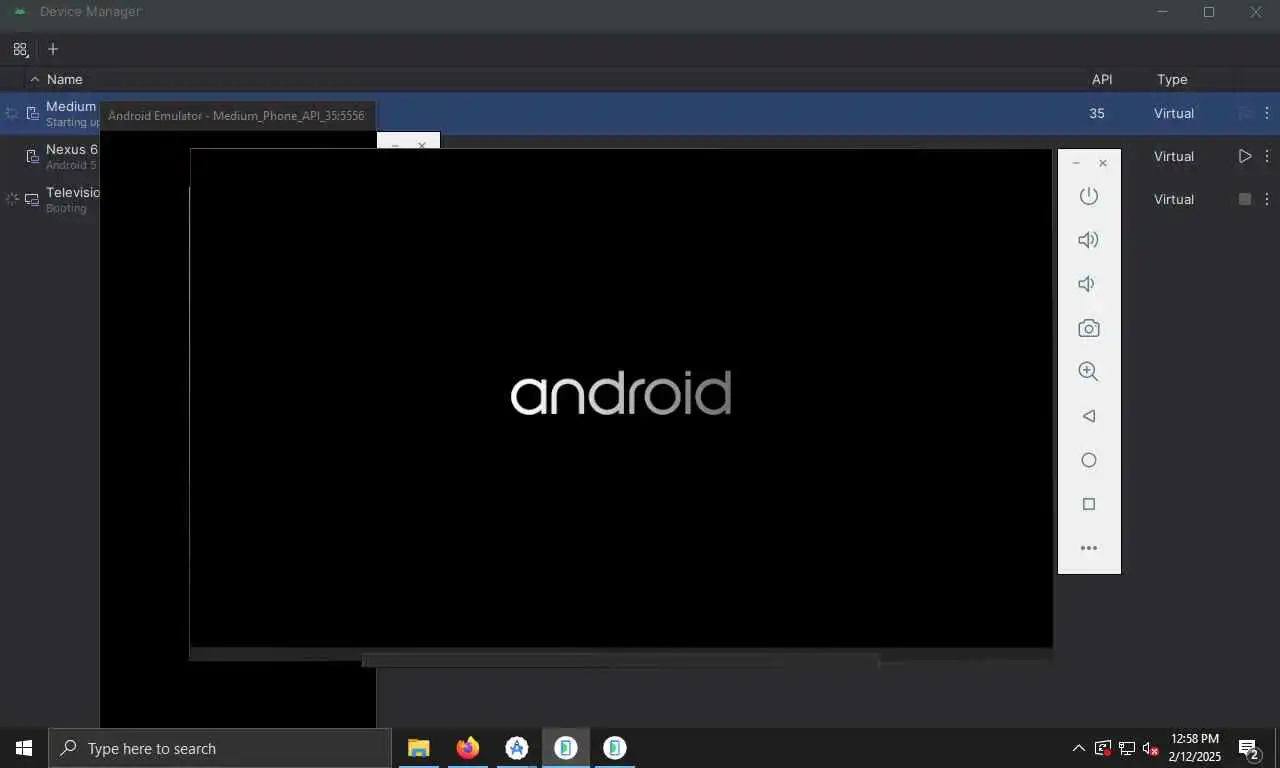Click the muted speaker tray icon
Image resolution: width=1280 pixels, height=768 pixels.
pos(1150,748)
